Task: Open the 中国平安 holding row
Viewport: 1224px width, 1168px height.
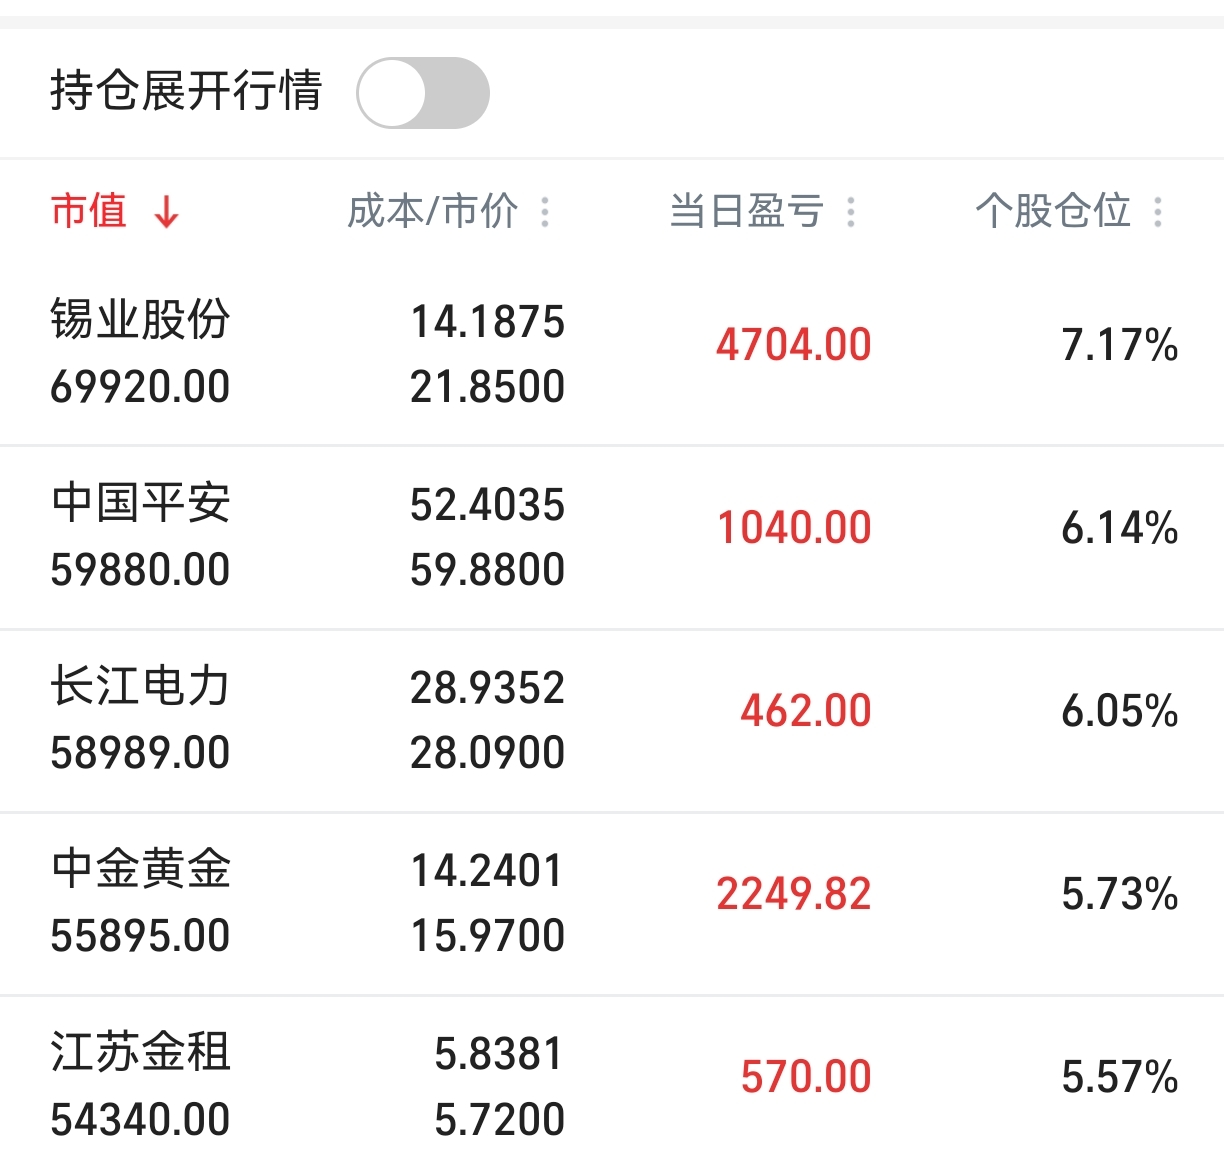Action: (x=612, y=537)
